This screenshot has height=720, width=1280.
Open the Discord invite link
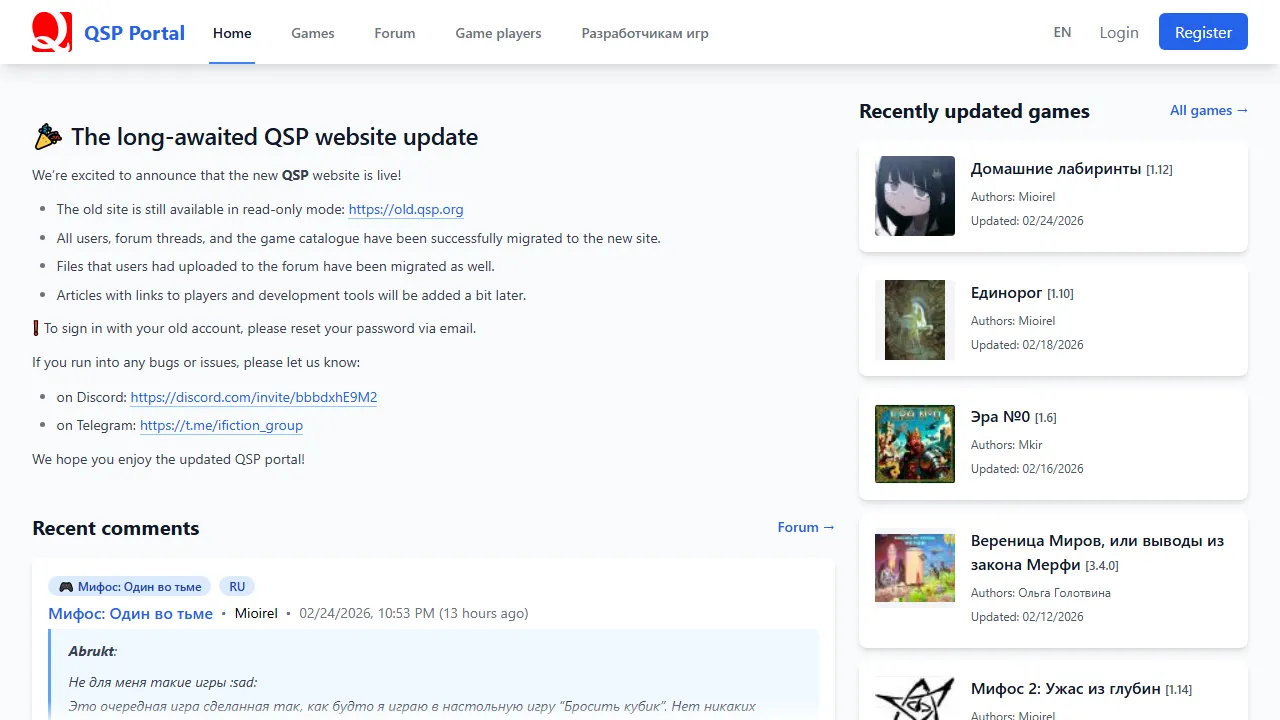coord(254,397)
